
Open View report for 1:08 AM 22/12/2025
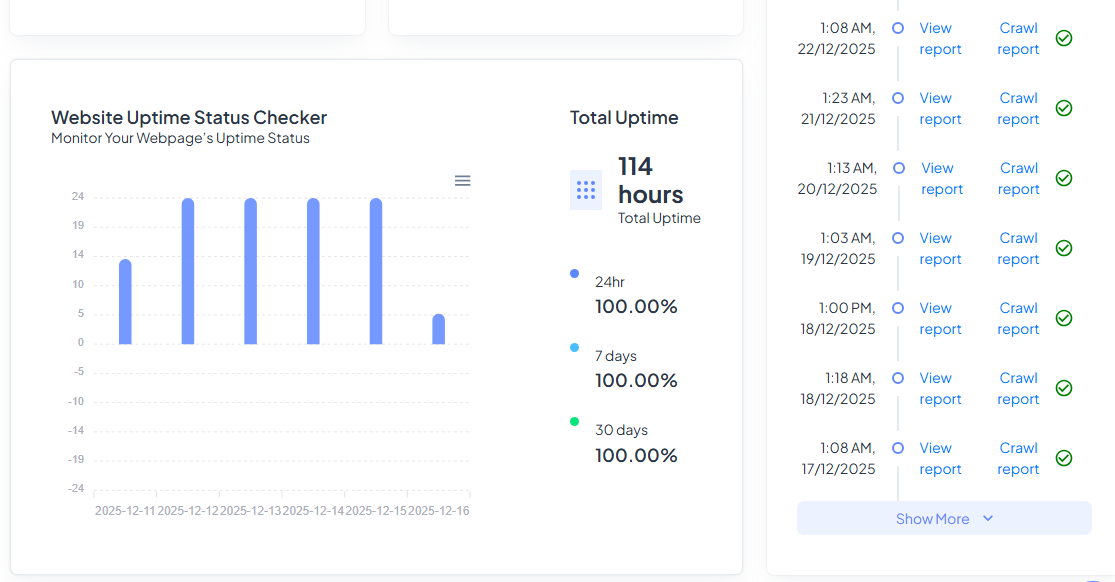(939, 39)
